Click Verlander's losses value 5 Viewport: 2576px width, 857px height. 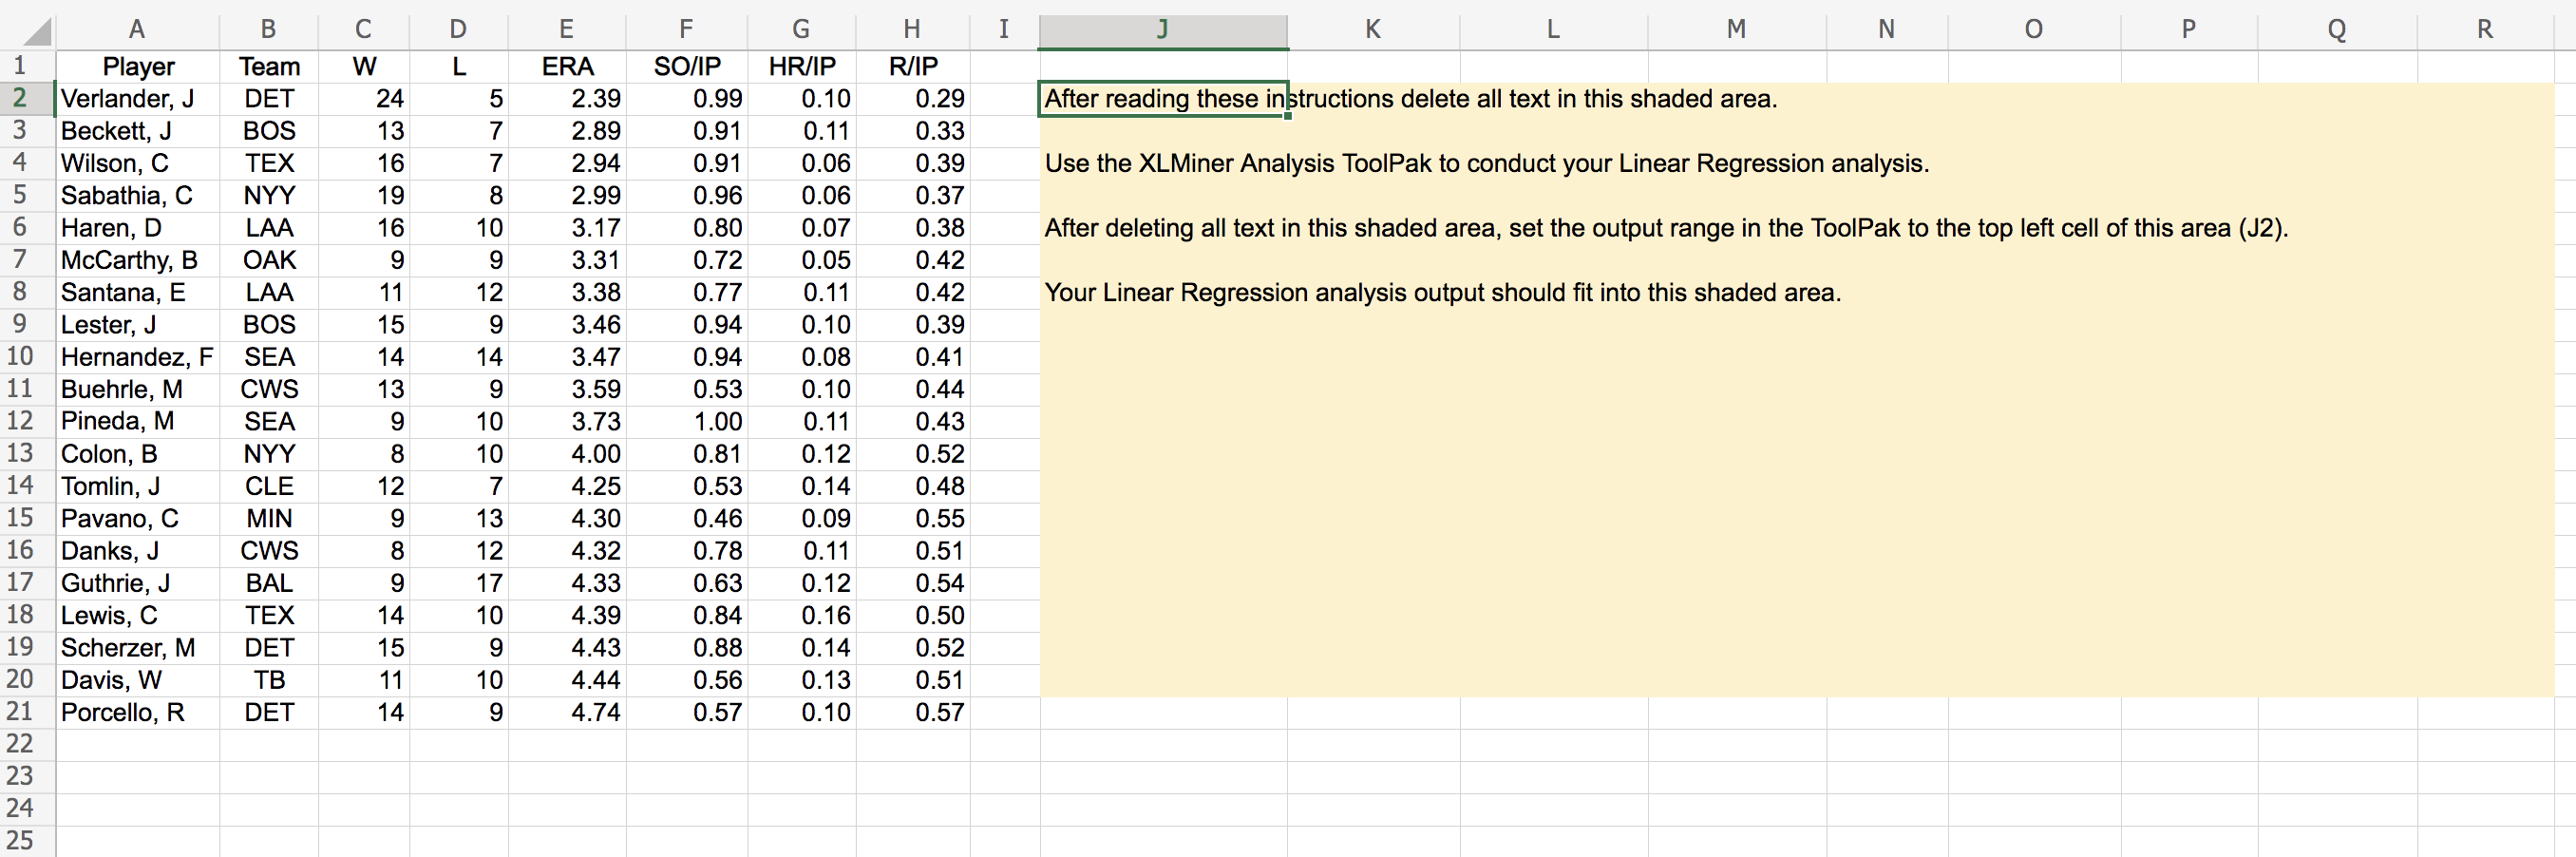tap(459, 99)
